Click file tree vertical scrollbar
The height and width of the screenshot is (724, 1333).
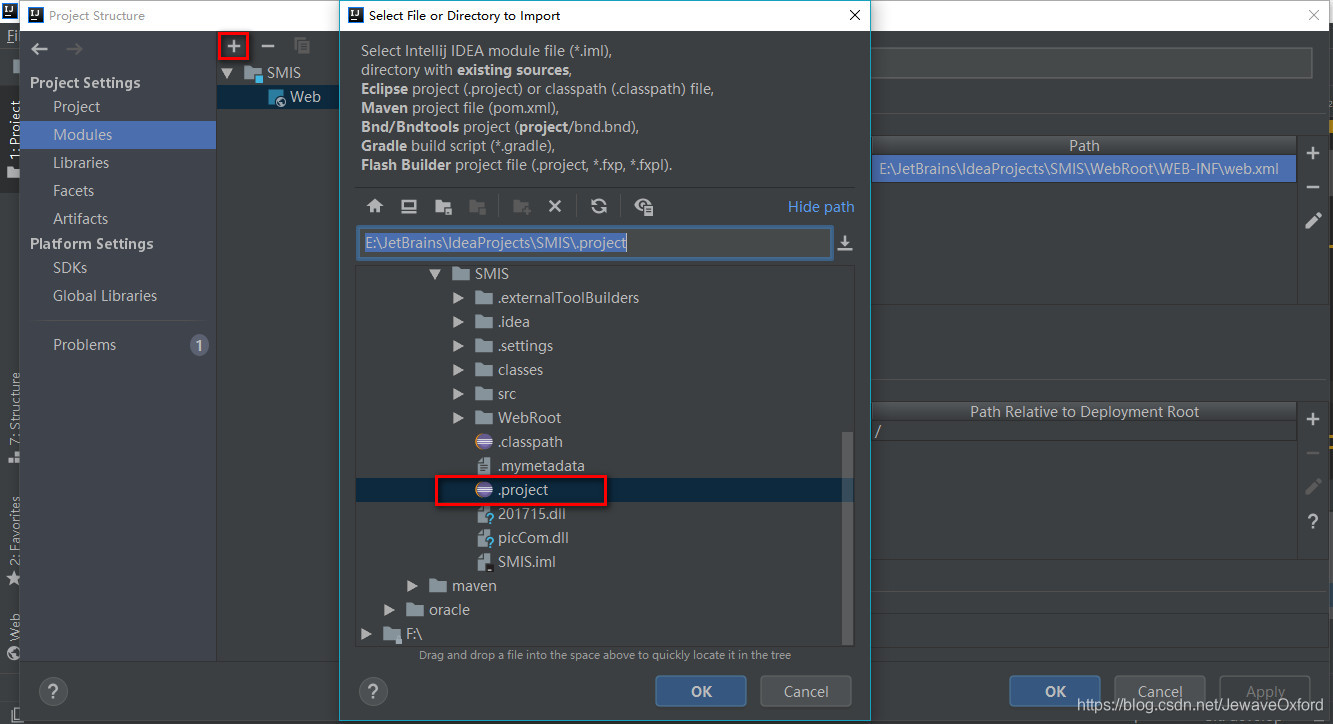coord(848,538)
